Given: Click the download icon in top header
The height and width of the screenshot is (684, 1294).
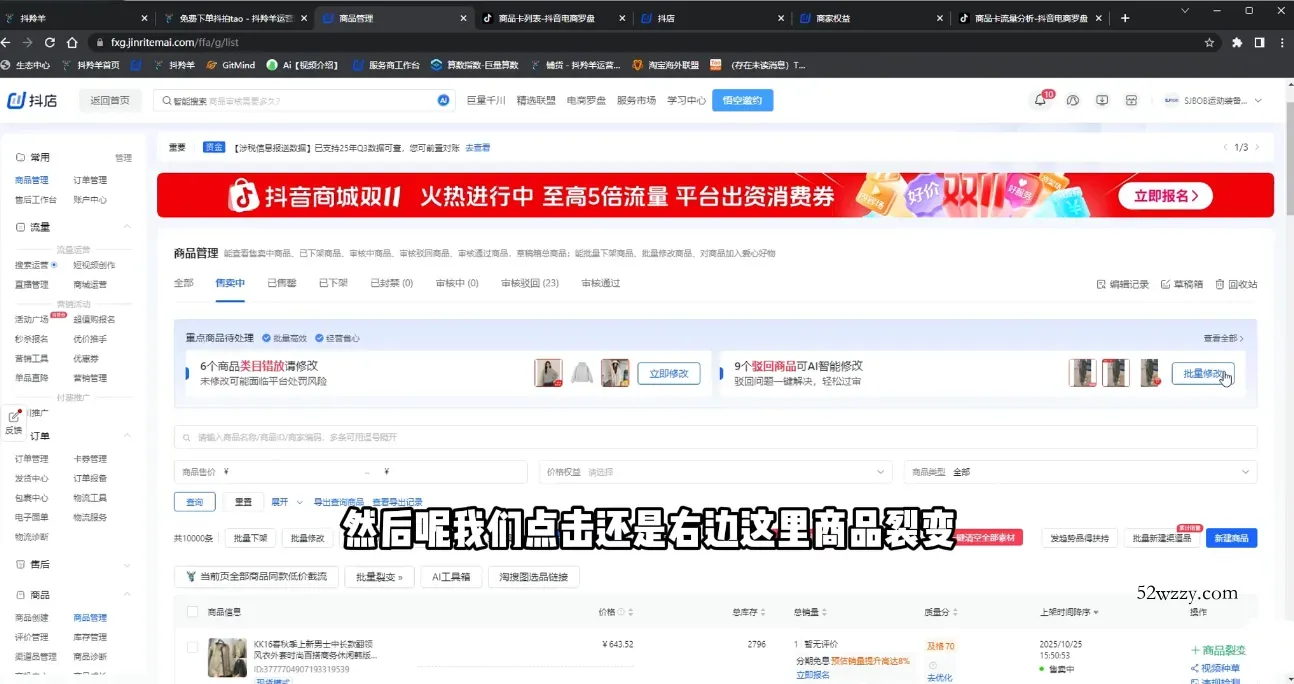Looking at the screenshot, I should tap(1102, 100).
